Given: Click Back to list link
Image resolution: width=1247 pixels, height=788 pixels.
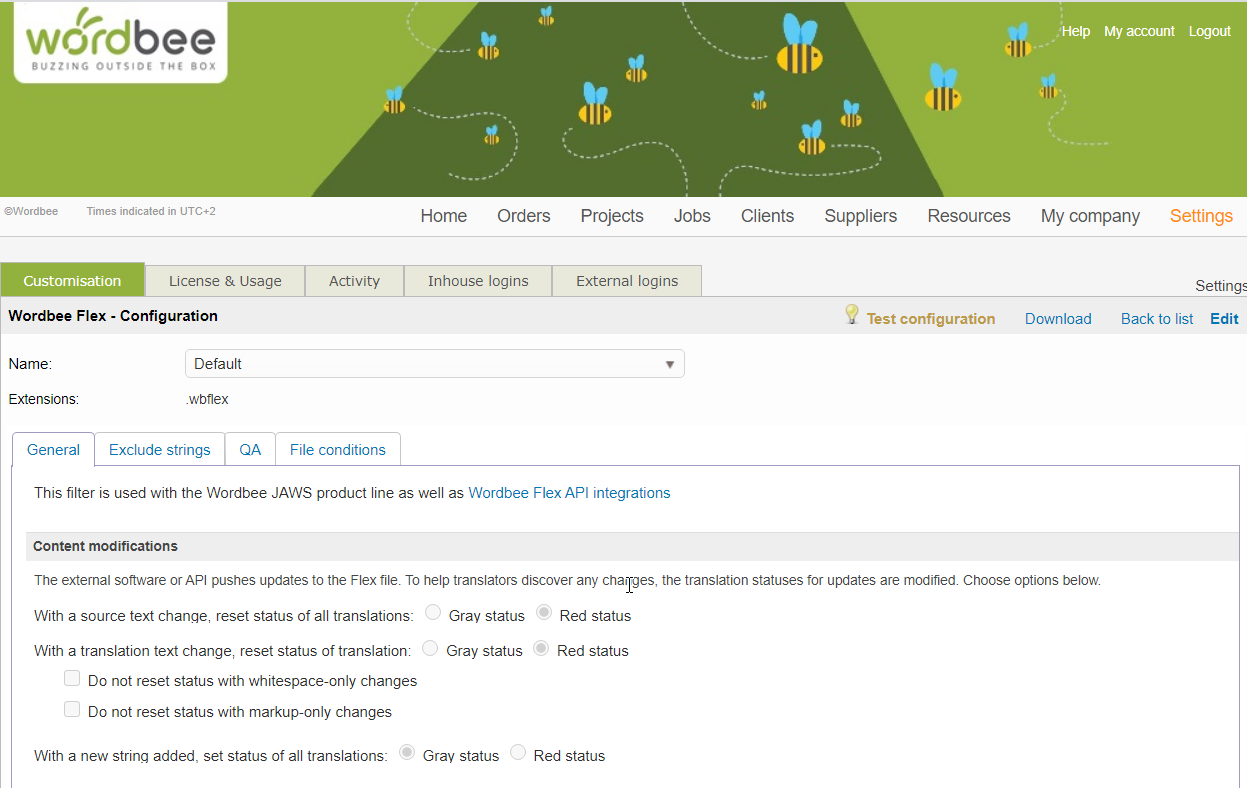Looking at the screenshot, I should pos(1157,319).
